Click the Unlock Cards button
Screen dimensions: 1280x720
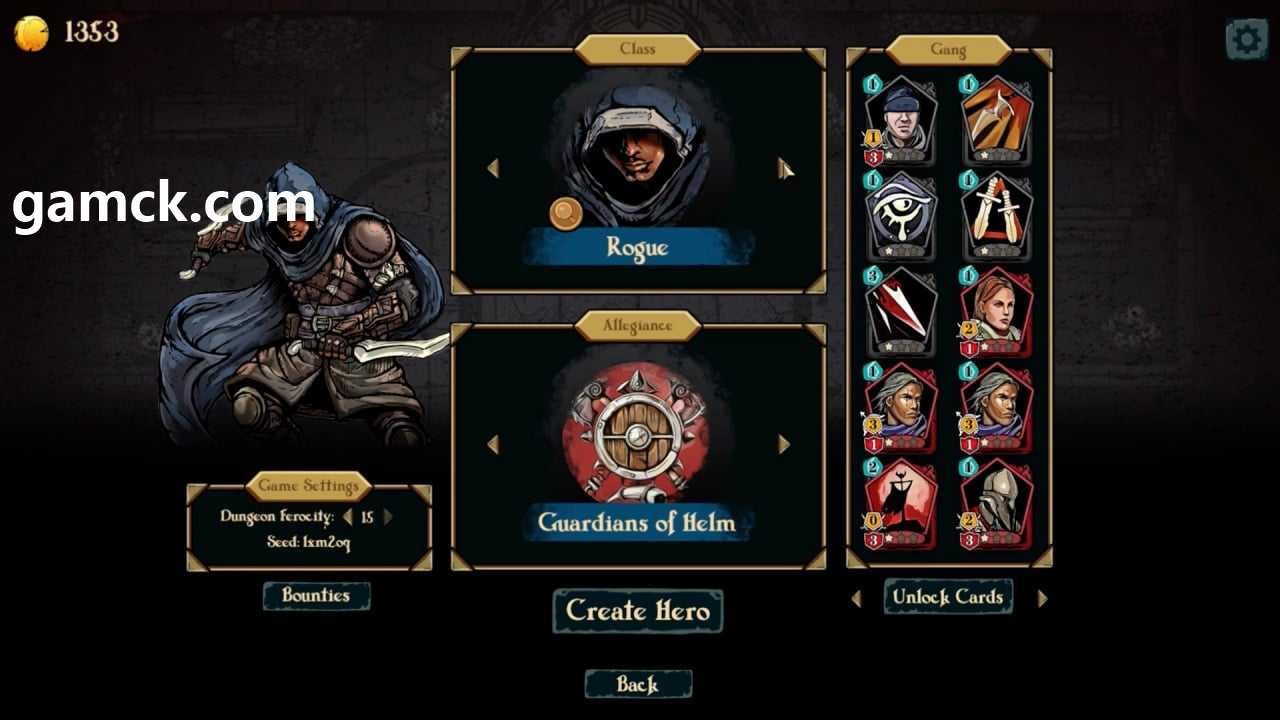(948, 597)
